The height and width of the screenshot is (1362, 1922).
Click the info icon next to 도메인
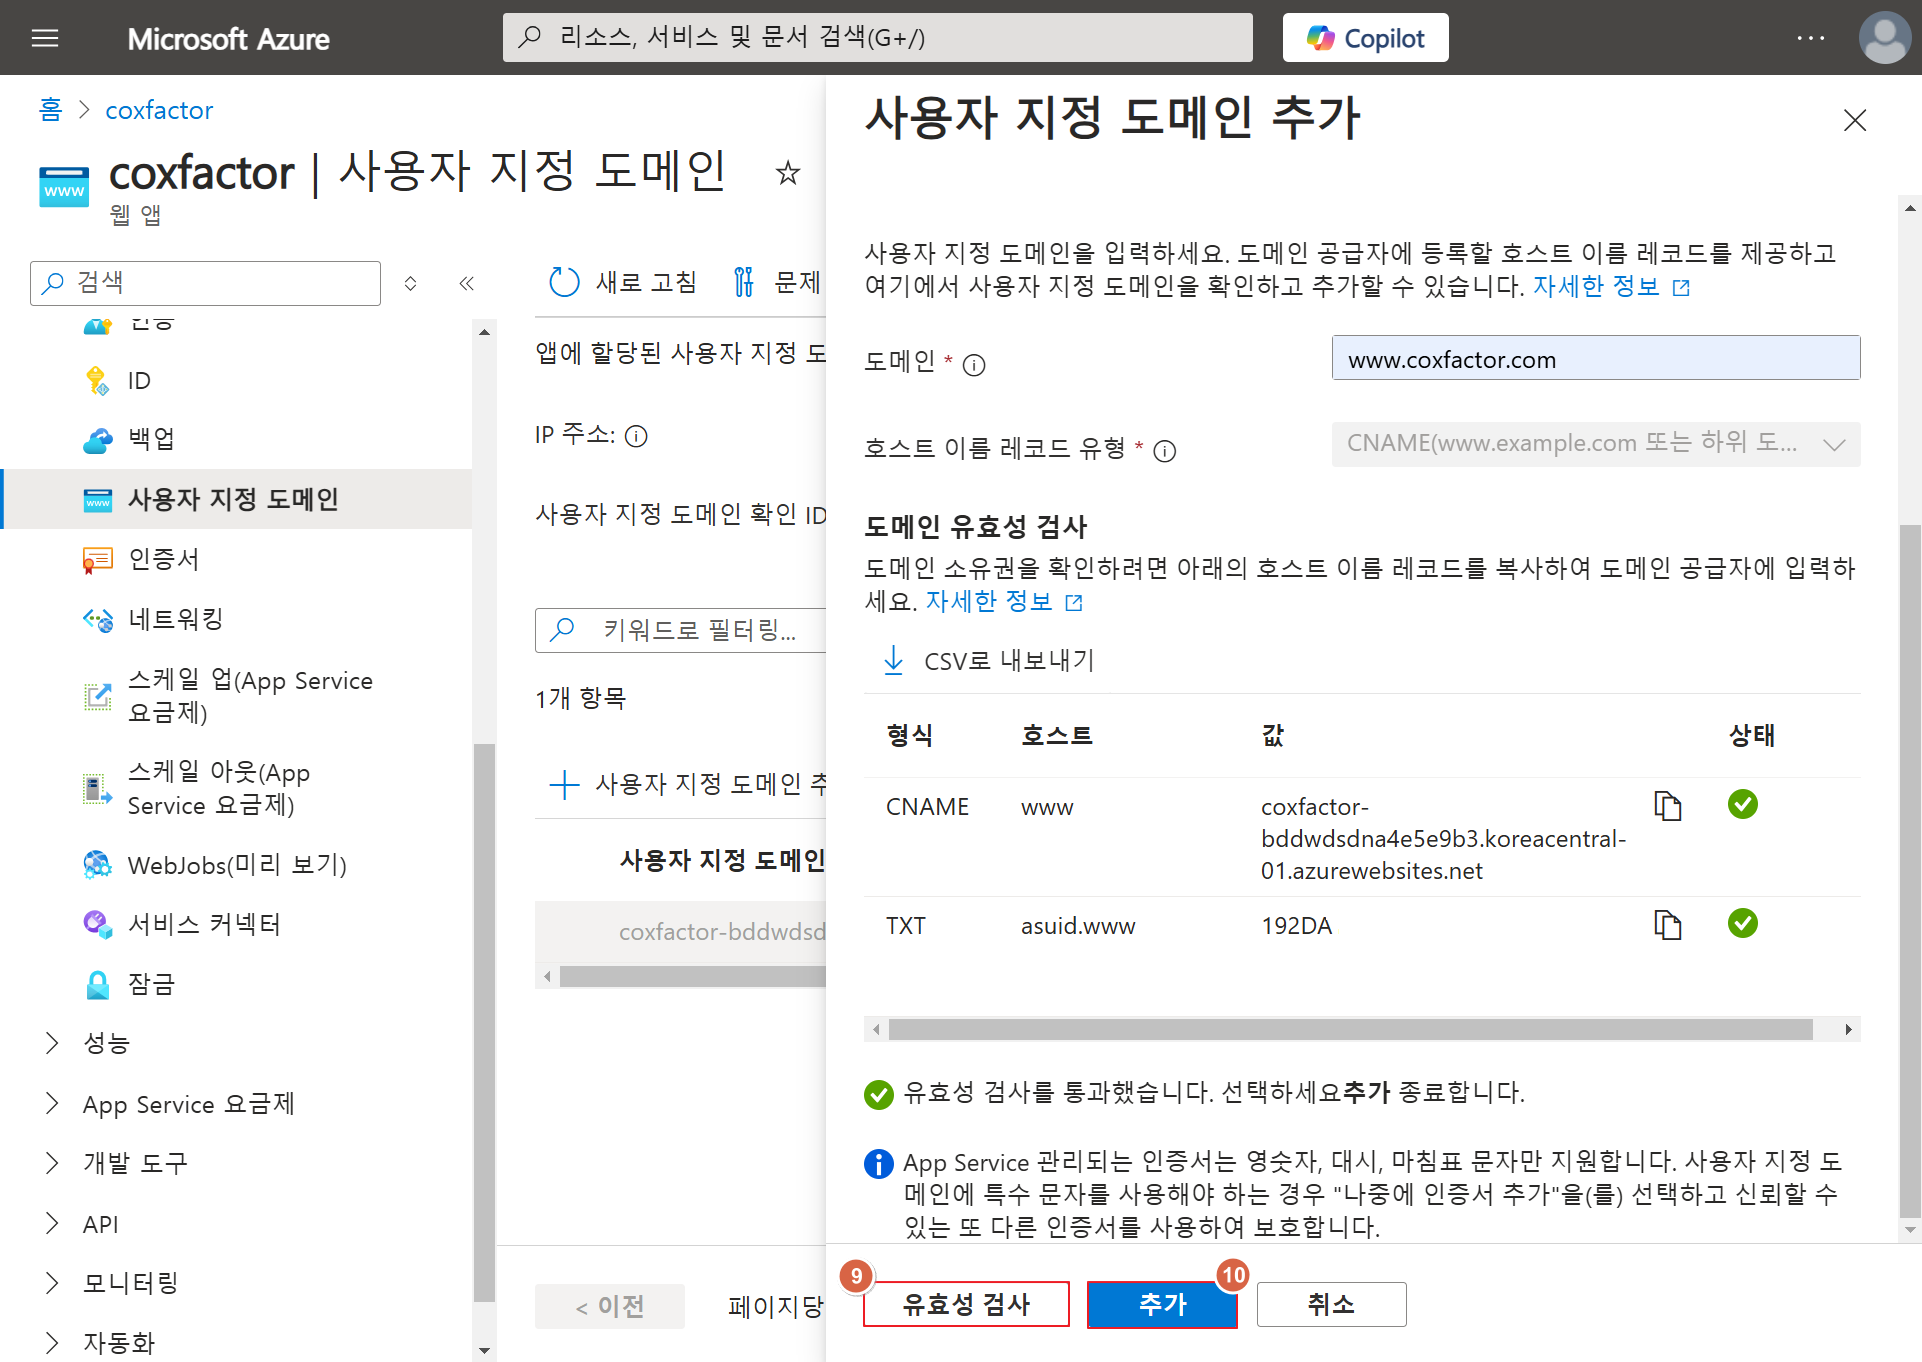pos(973,365)
